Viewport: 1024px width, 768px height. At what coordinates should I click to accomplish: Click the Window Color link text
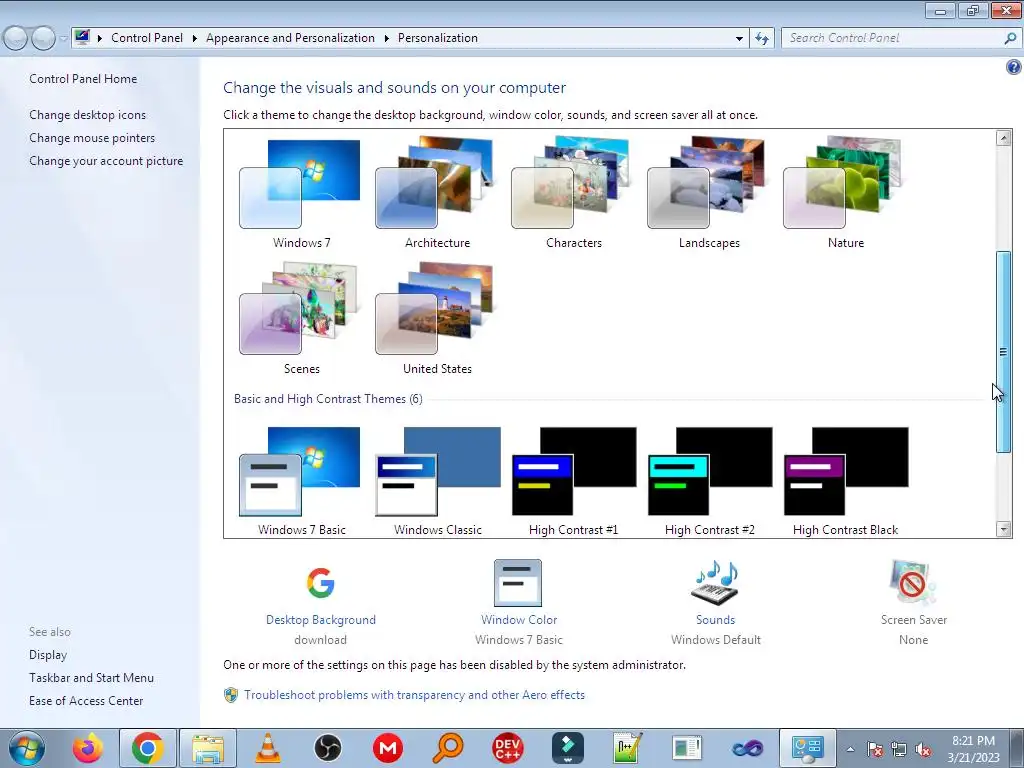(x=519, y=620)
